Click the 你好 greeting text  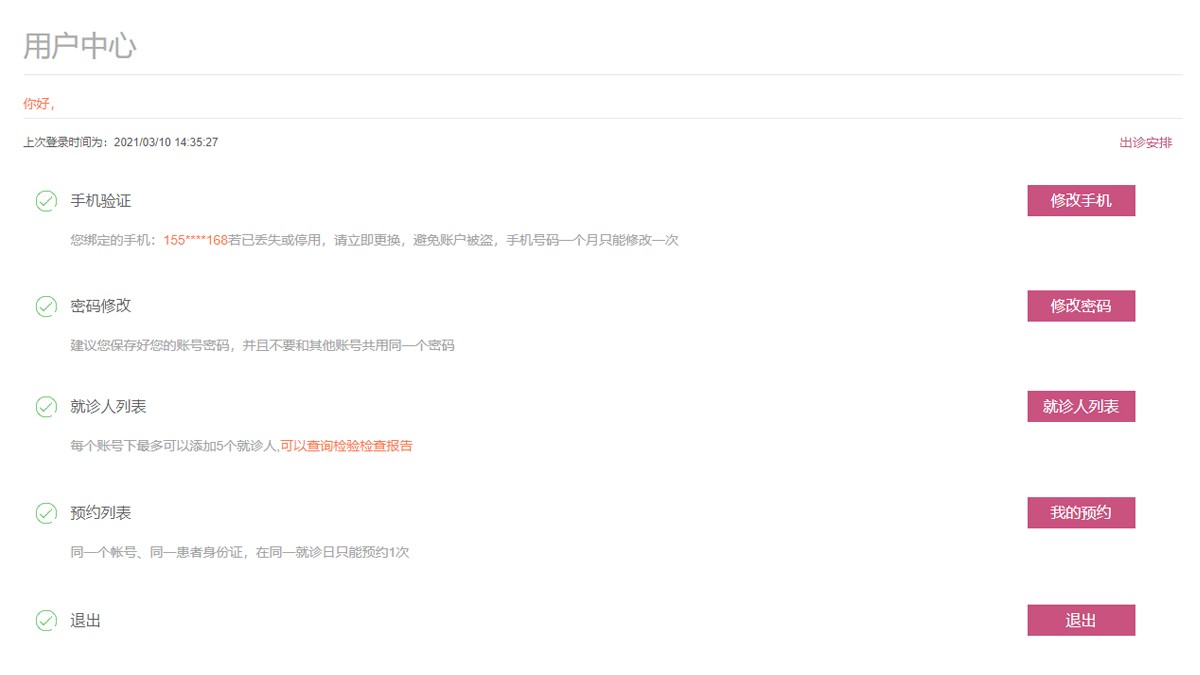point(38,104)
